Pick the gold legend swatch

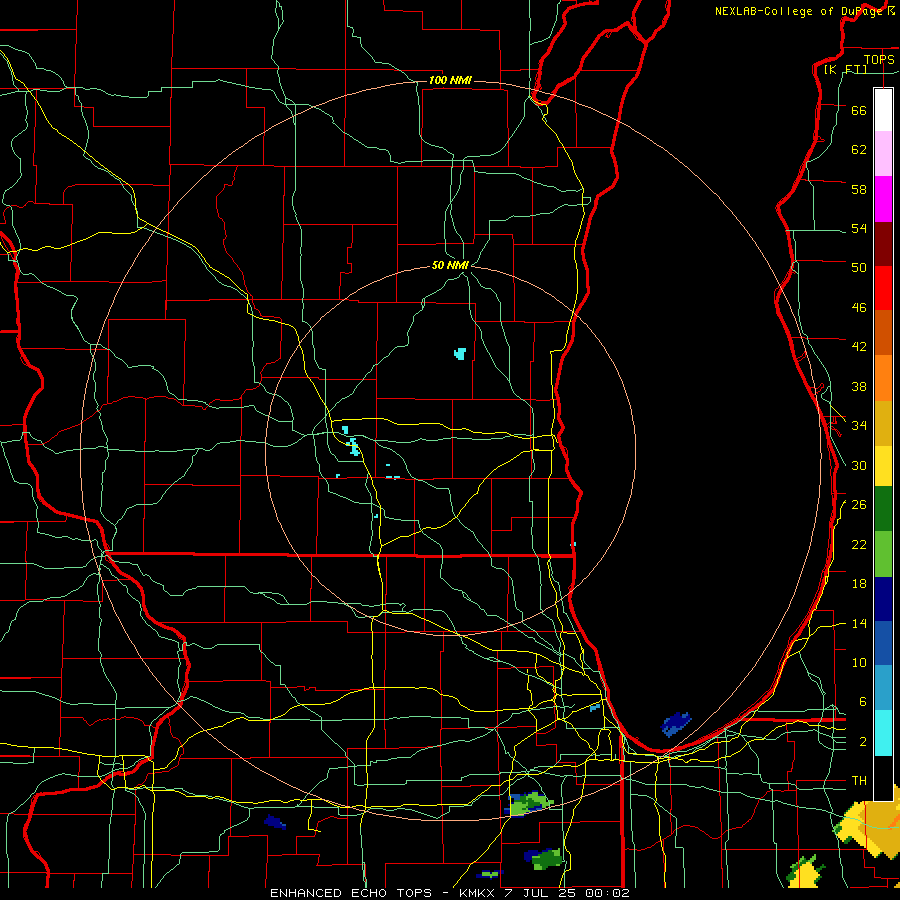coord(883,423)
